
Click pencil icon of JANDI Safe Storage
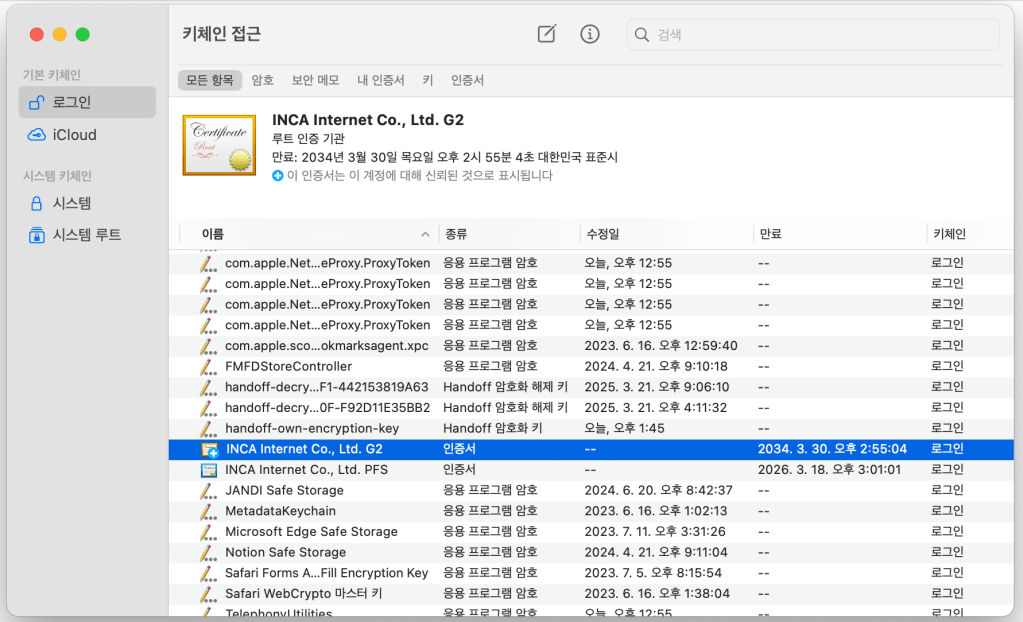click(x=208, y=491)
